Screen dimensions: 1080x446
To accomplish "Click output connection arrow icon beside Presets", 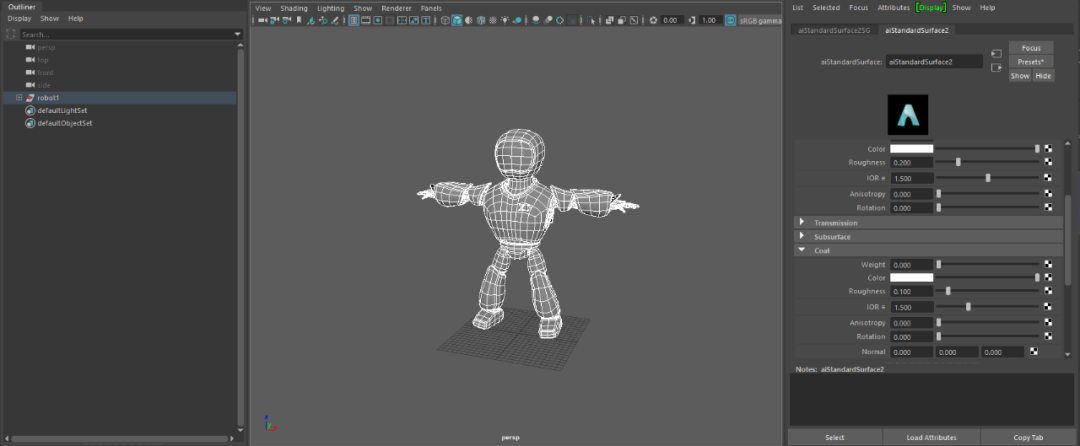I will tap(996, 67).
